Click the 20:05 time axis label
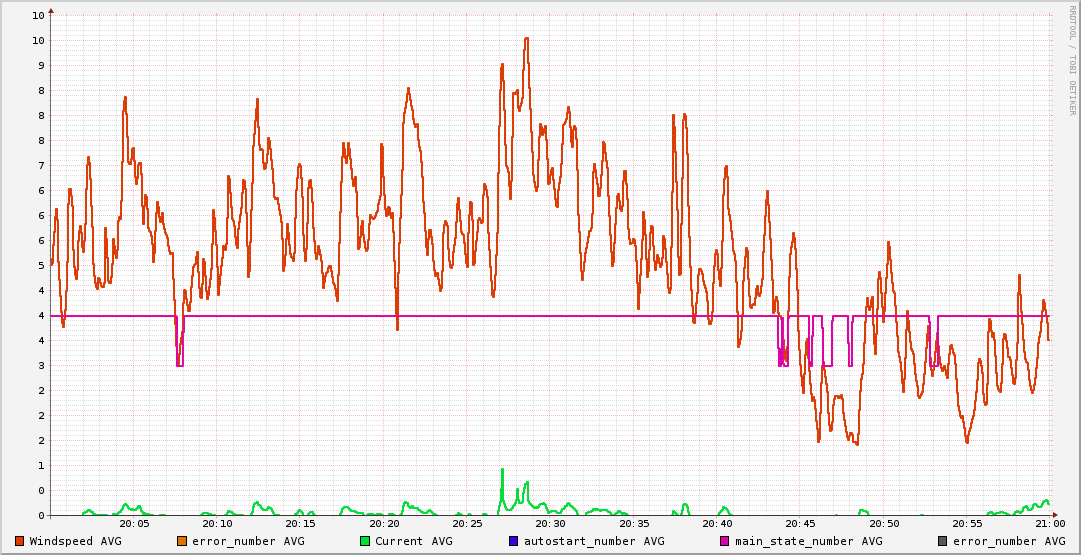The height and width of the screenshot is (555, 1081). coord(134,523)
